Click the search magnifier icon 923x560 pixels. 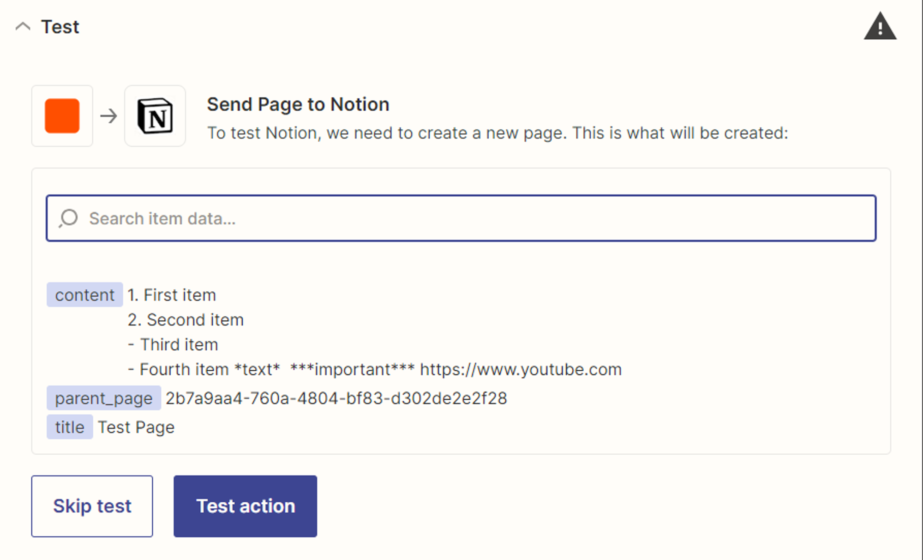click(68, 218)
